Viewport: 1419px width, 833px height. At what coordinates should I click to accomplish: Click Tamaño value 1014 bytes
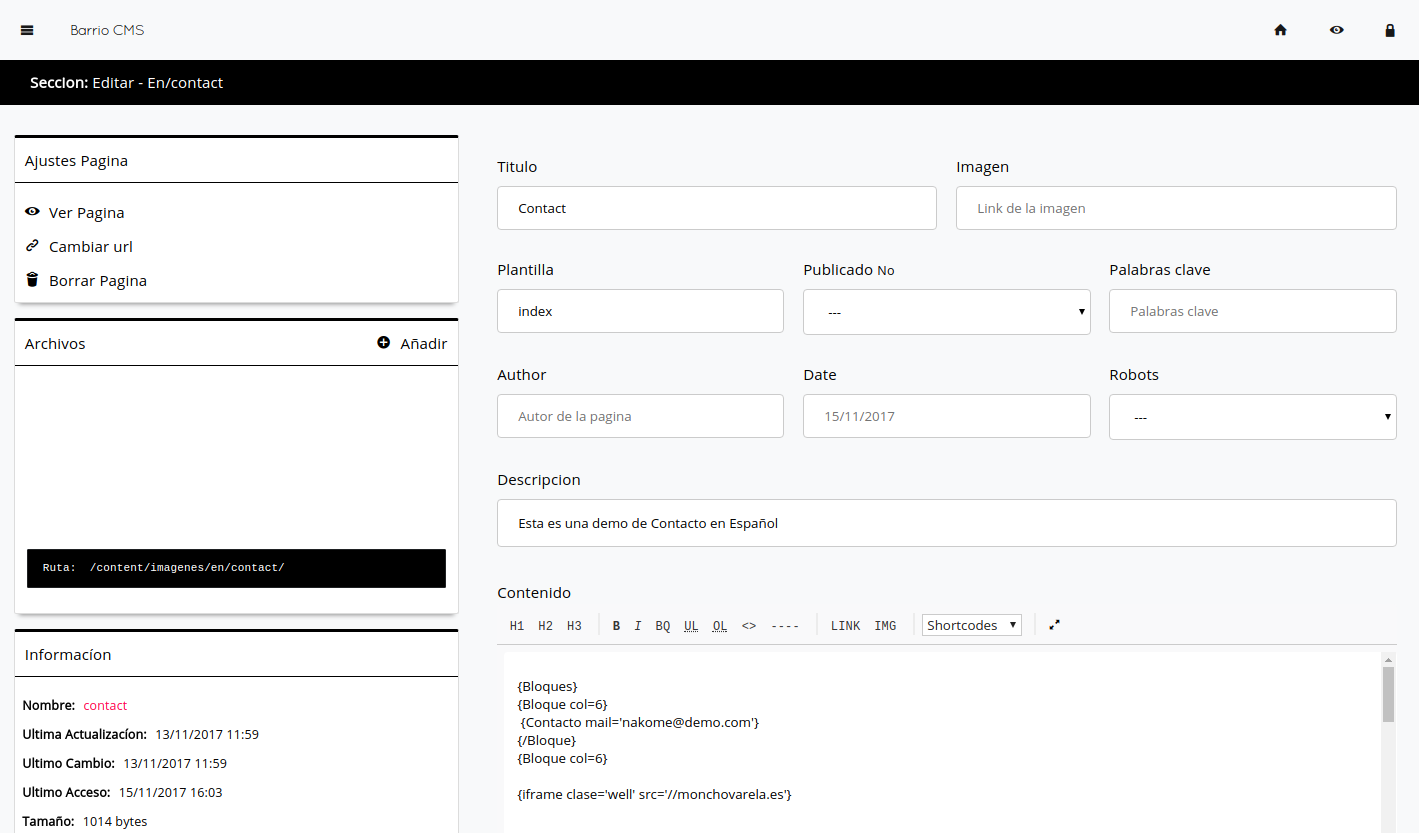click(x=115, y=822)
